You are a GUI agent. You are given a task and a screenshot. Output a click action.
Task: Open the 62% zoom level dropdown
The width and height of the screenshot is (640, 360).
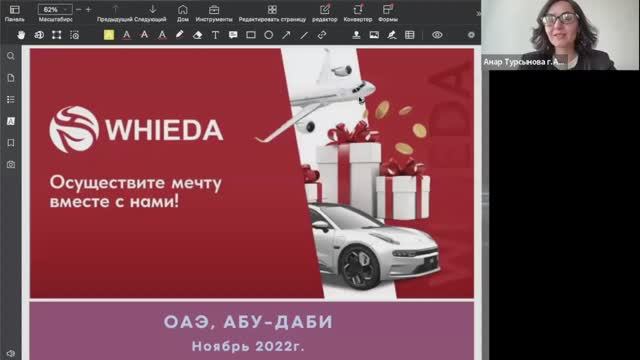pyautogui.click(x=55, y=9)
